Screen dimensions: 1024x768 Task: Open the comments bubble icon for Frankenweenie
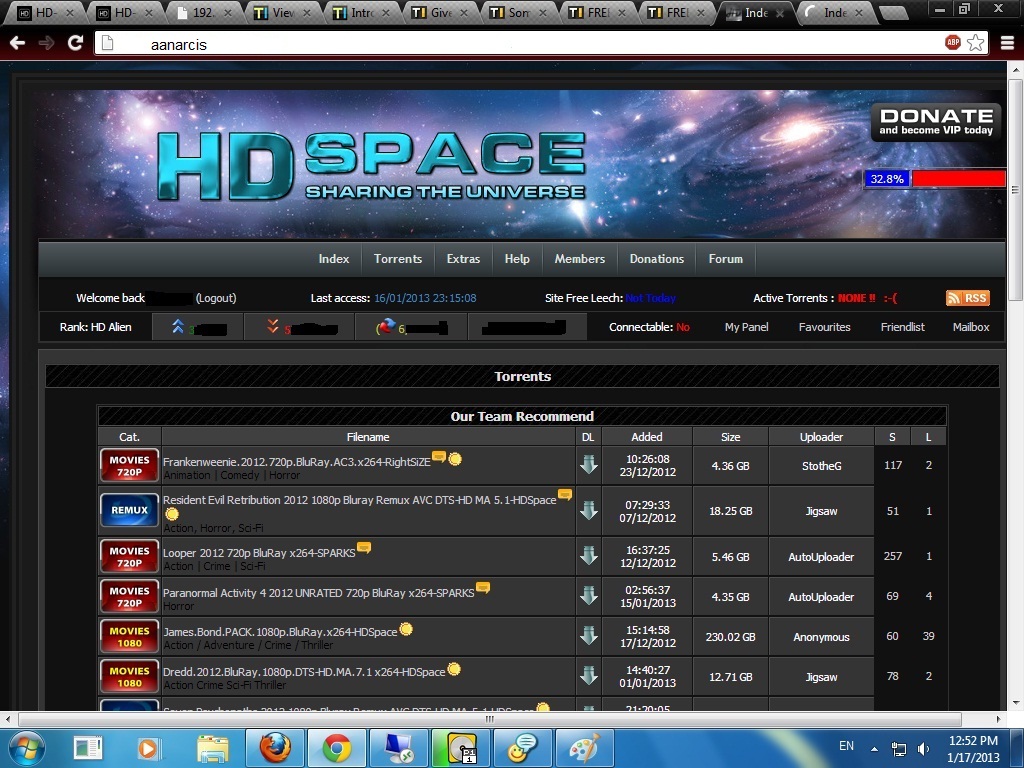pyautogui.click(x=439, y=456)
